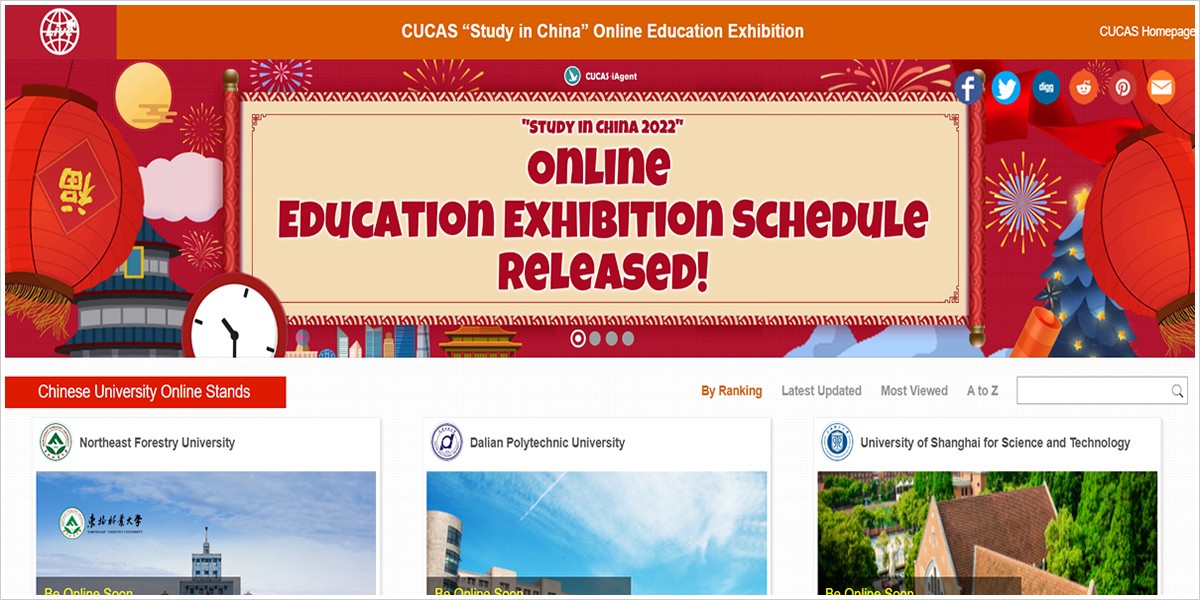1200x600 pixels.
Task: Open Dalian Polytechnic University link
Action: [x=547, y=443]
